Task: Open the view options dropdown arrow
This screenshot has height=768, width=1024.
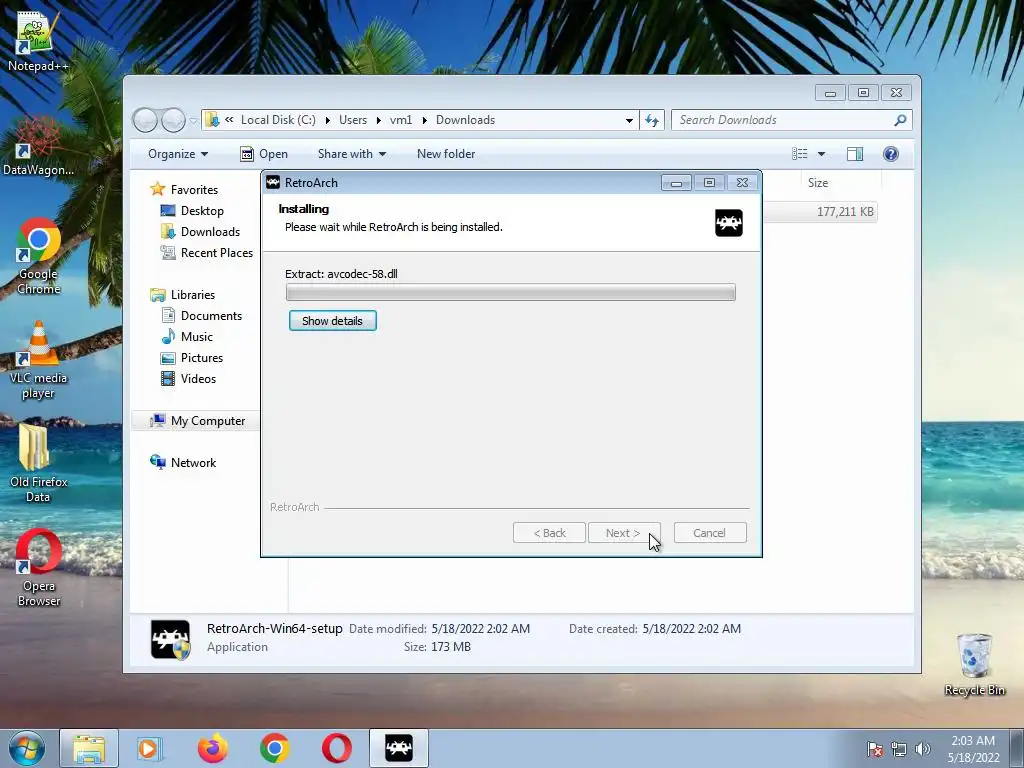Action: click(822, 154)
